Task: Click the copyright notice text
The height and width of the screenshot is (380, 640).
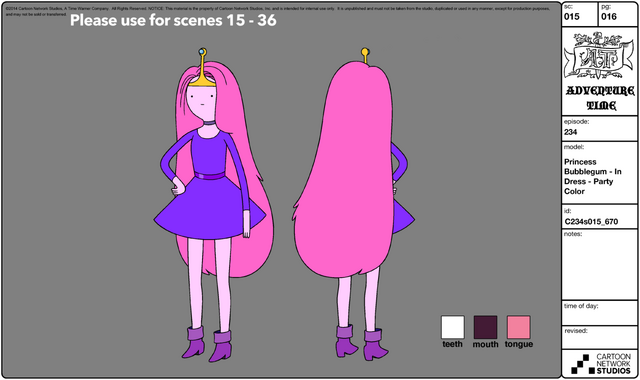Action: click(x=278, y=11)
